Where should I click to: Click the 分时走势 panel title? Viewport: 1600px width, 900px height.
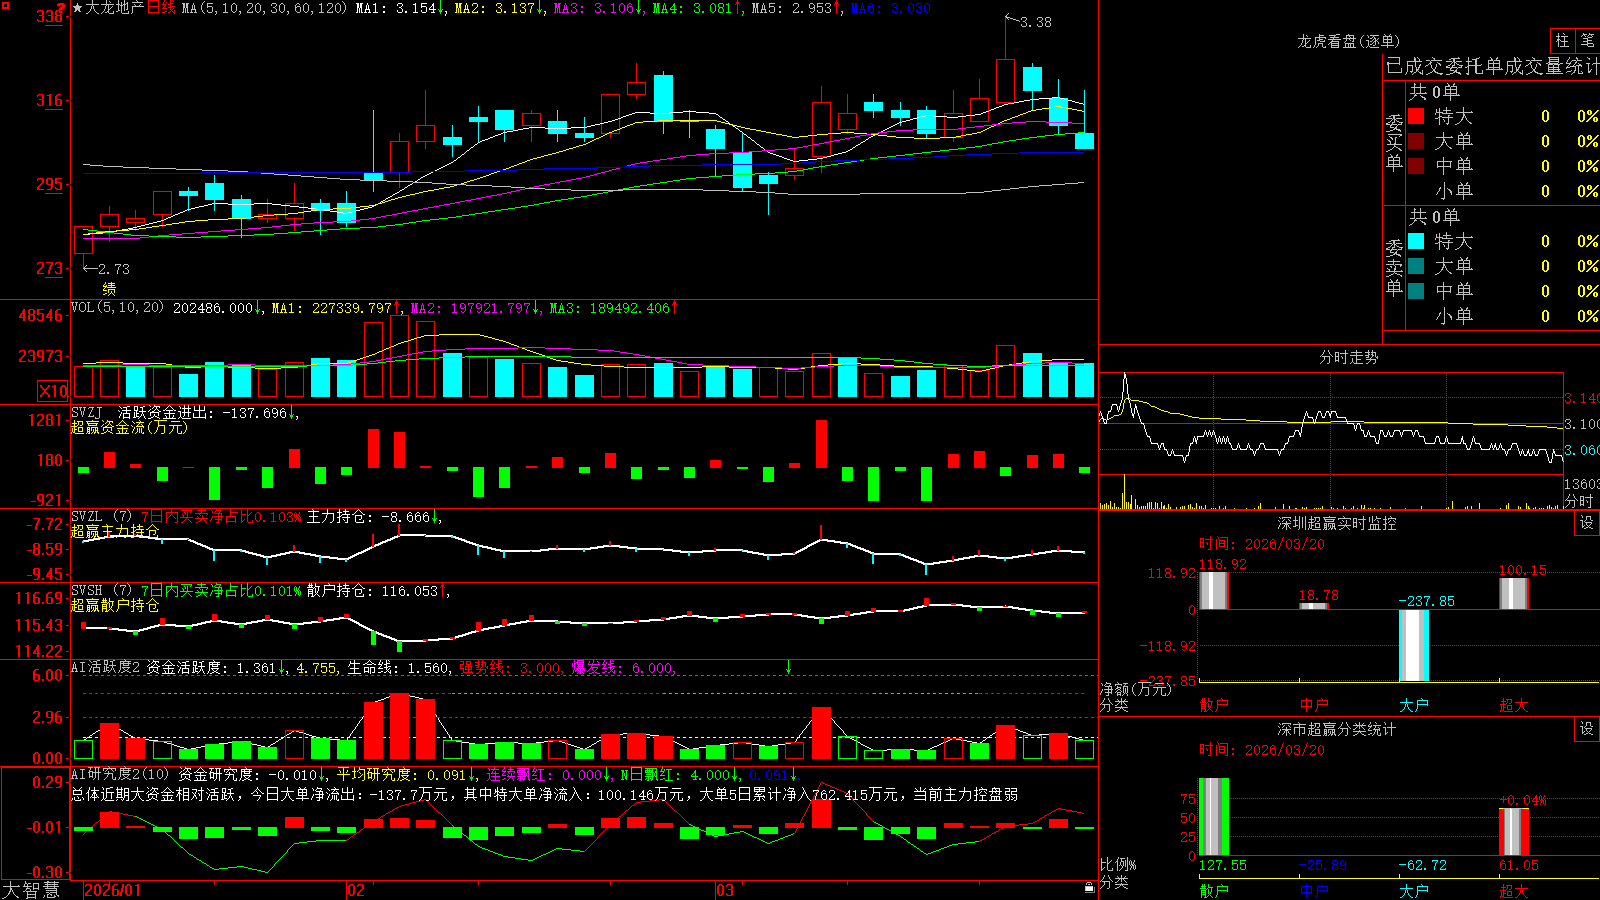pos(1348,357)
